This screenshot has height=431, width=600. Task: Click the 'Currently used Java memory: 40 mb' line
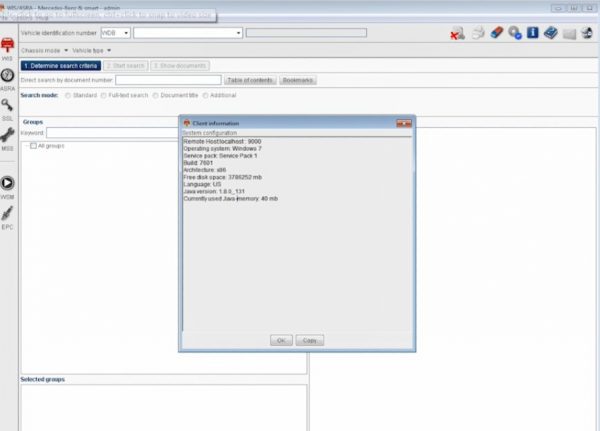tap(231, 199)
